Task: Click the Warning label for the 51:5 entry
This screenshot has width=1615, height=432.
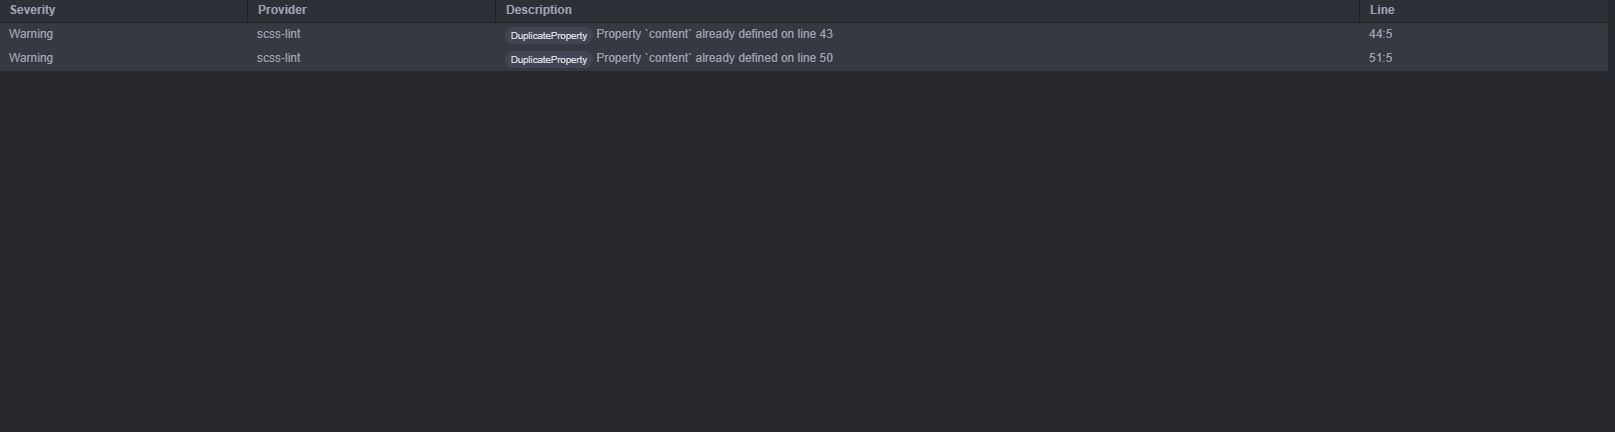Action: [31, 58]
